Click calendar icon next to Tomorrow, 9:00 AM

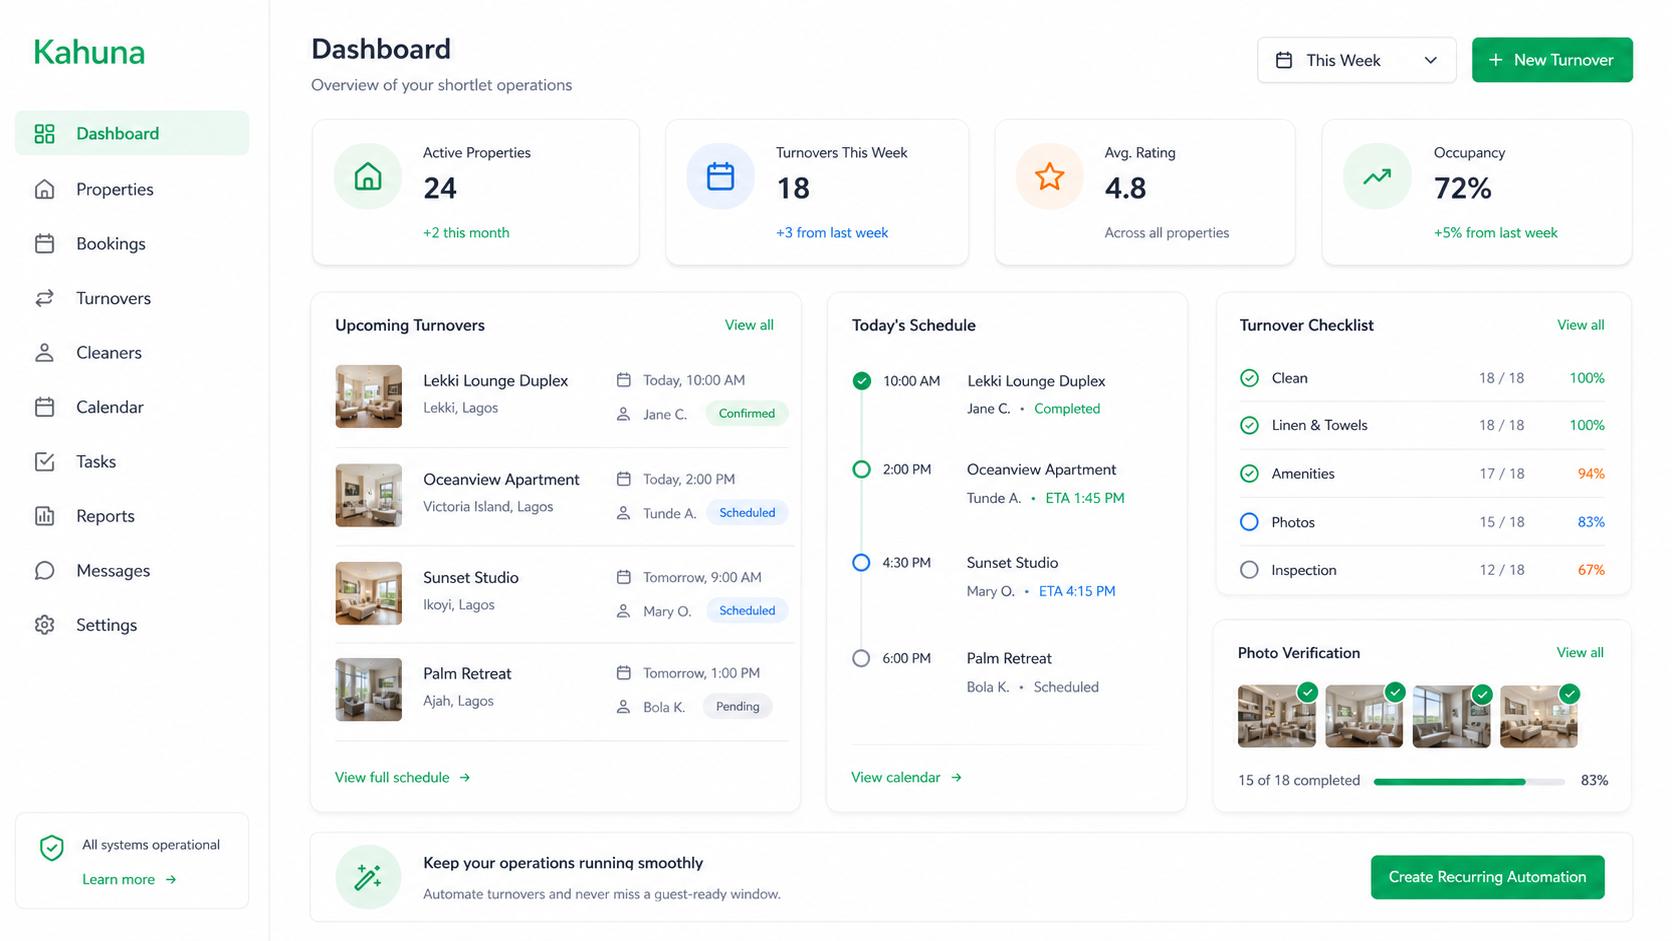pos(623,577)
